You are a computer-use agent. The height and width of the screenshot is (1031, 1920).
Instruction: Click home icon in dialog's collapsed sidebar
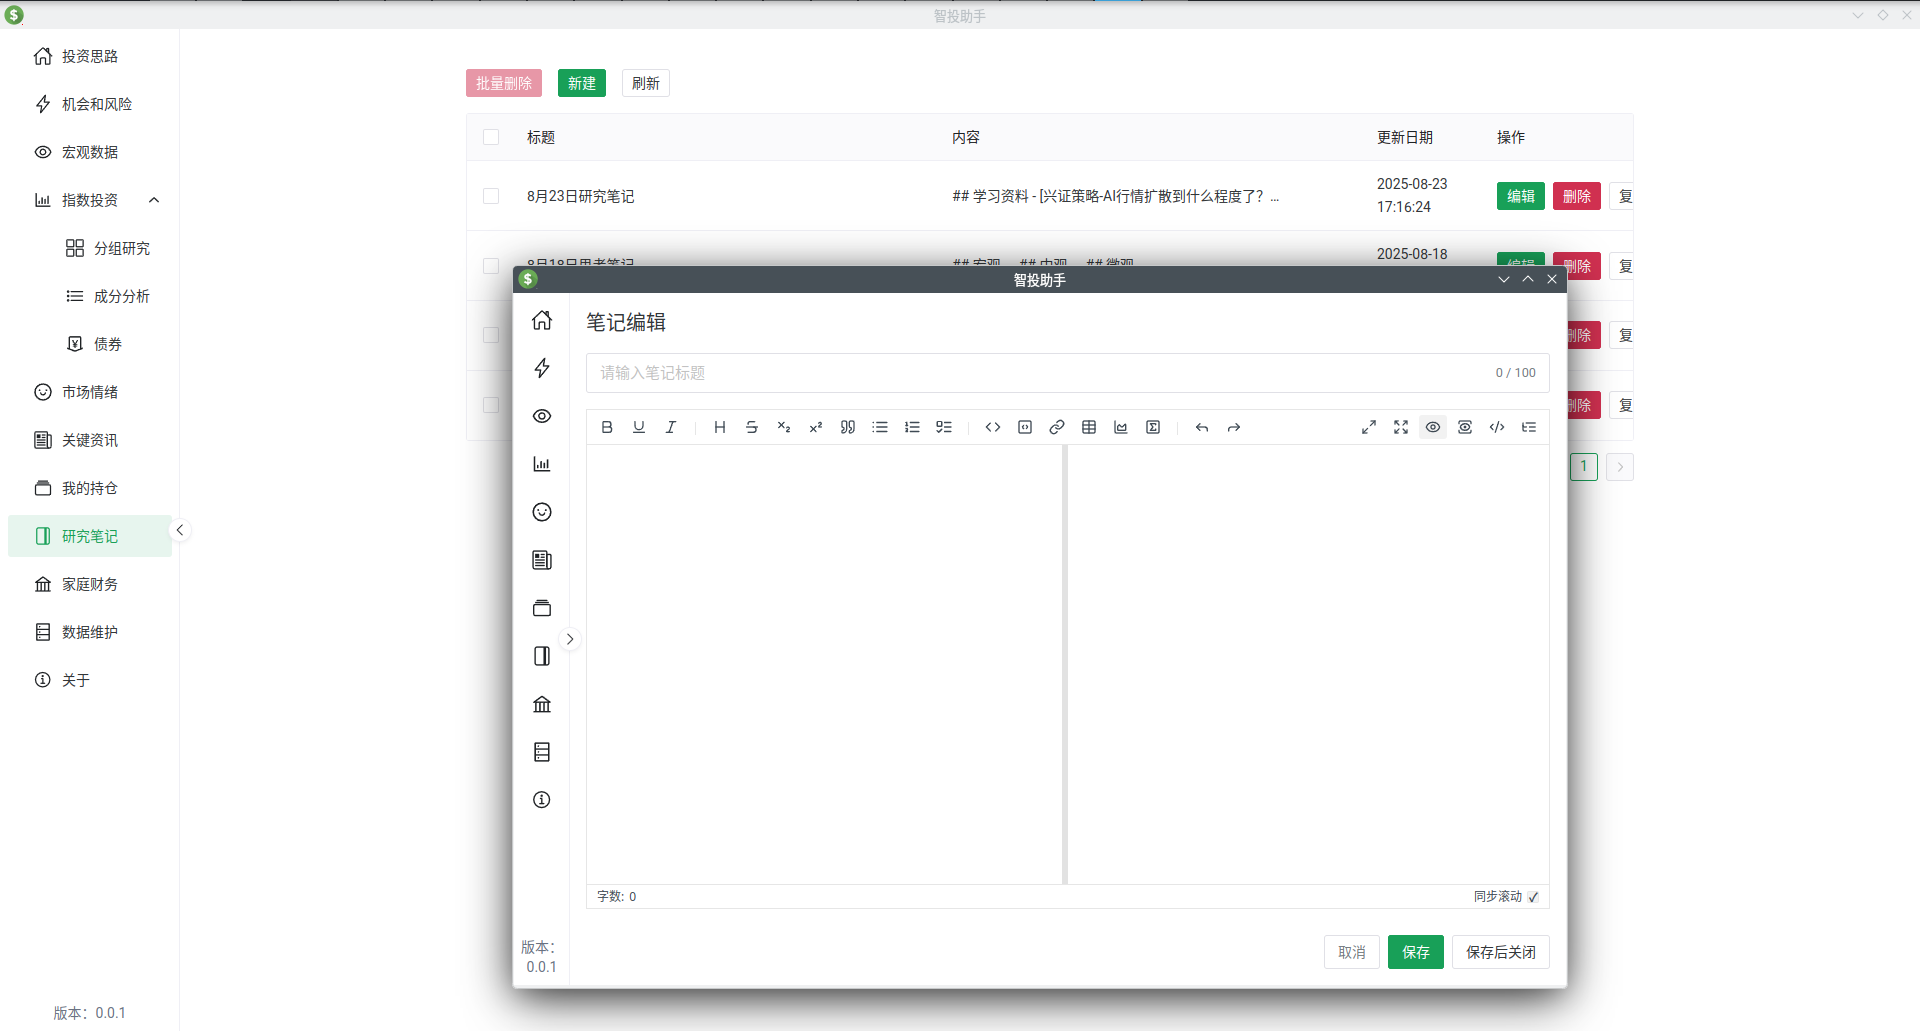click(542, 320)
